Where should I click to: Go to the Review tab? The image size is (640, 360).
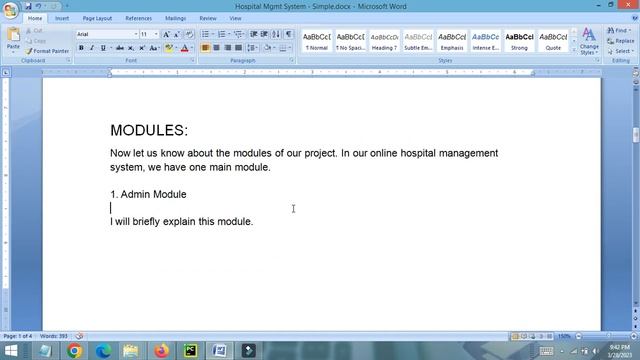click(x=208, y=18)
